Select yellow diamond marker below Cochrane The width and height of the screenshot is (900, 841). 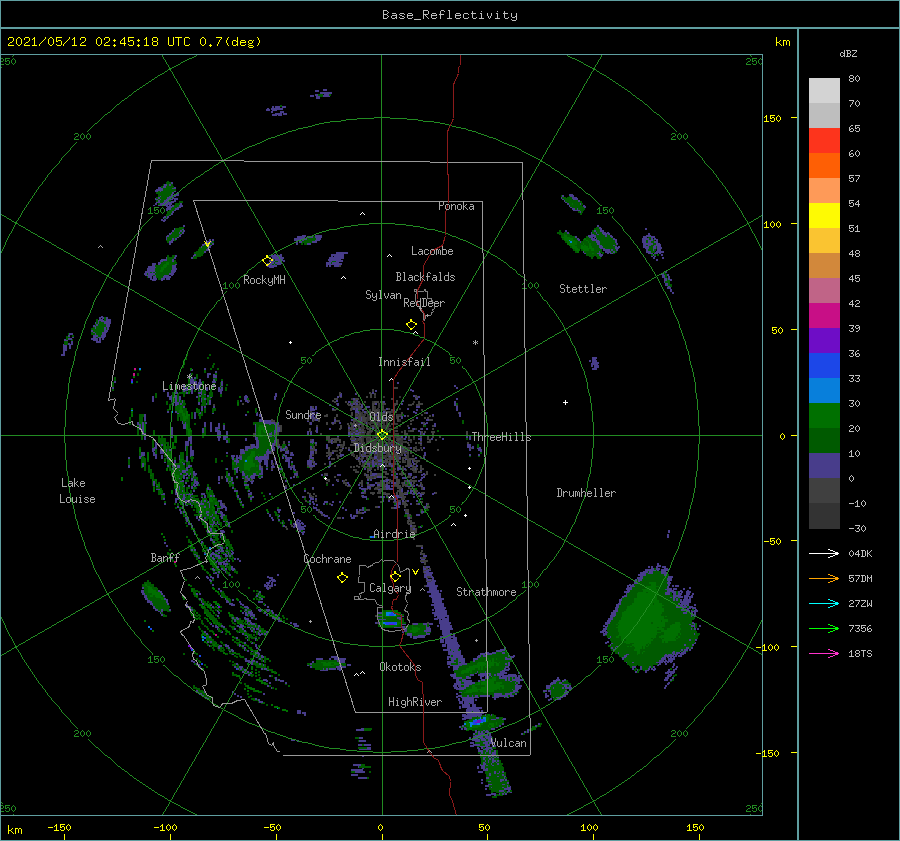[x=342, y=578]
